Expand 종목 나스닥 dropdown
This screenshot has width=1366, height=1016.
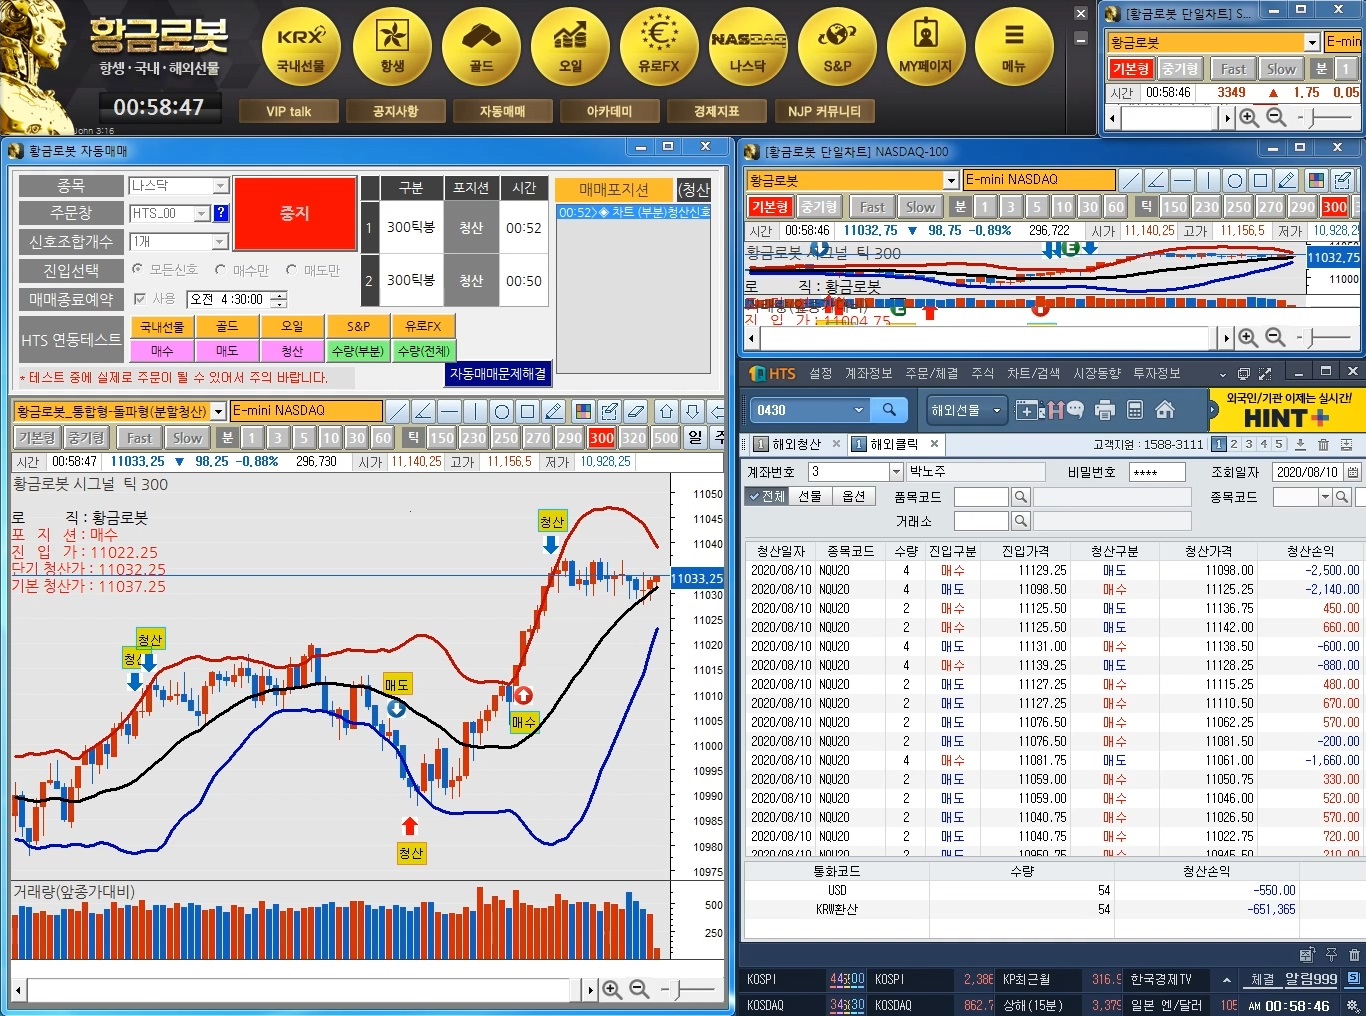tap(220, 186)
